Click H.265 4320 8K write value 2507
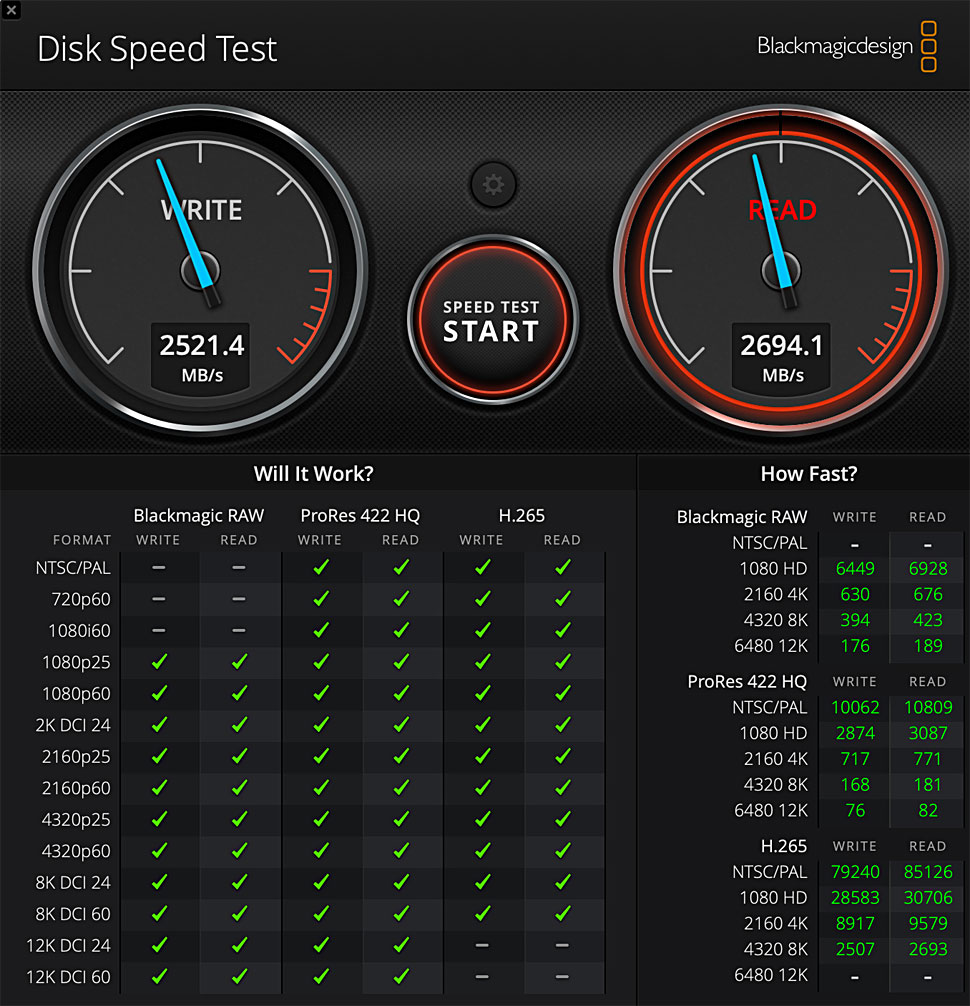The height and width of the screenshot is (1006, 970). pos(855,949)
